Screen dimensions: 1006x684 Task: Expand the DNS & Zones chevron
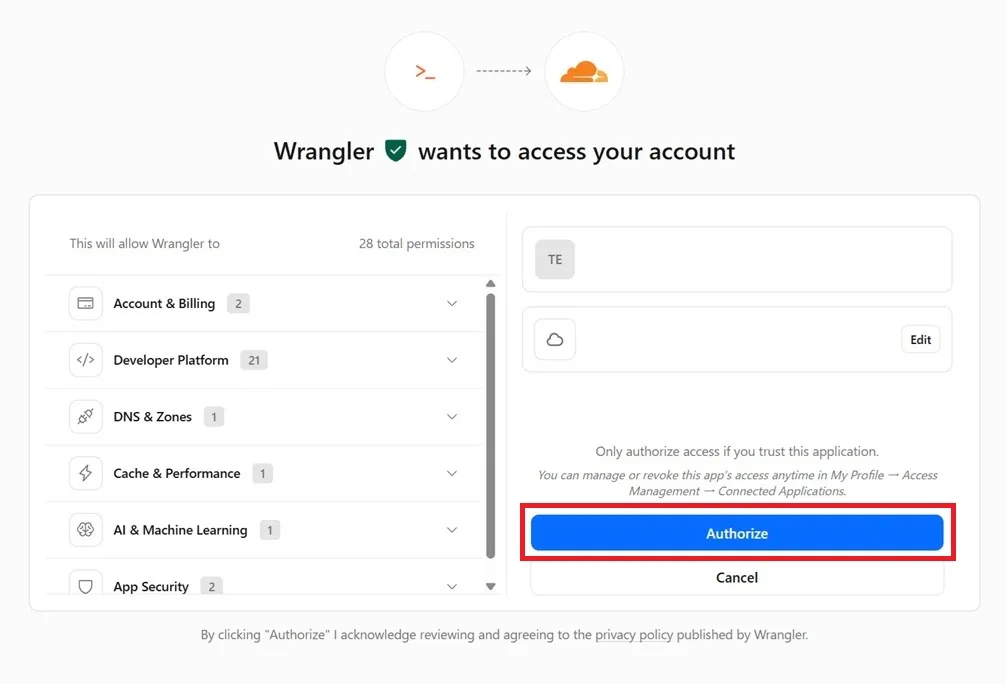tap(452, 416)
